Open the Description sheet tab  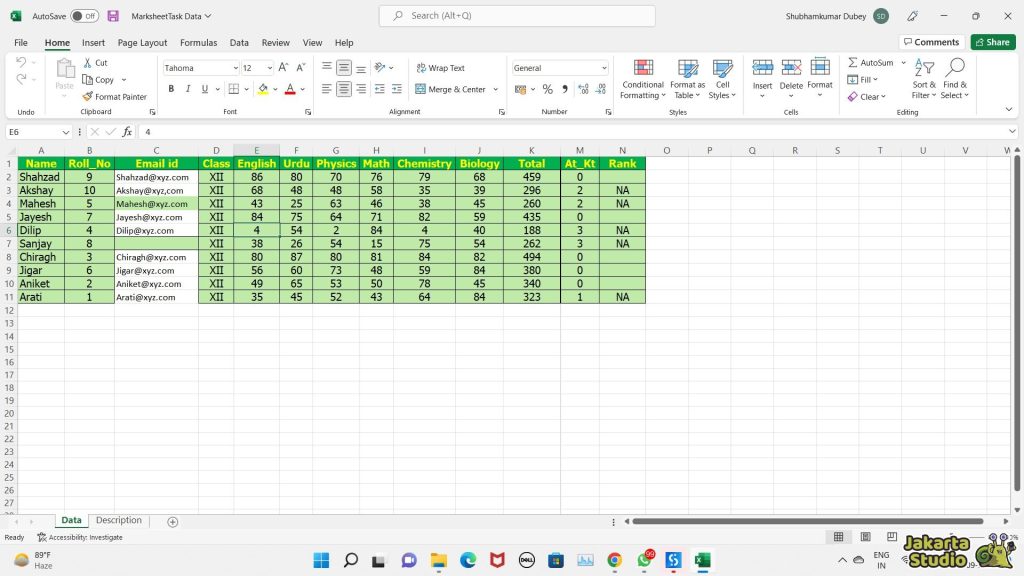118,520
